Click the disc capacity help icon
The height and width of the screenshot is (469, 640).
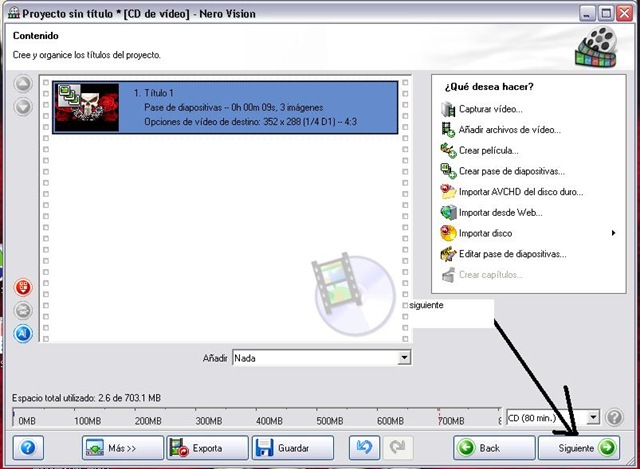pos(614,418)
